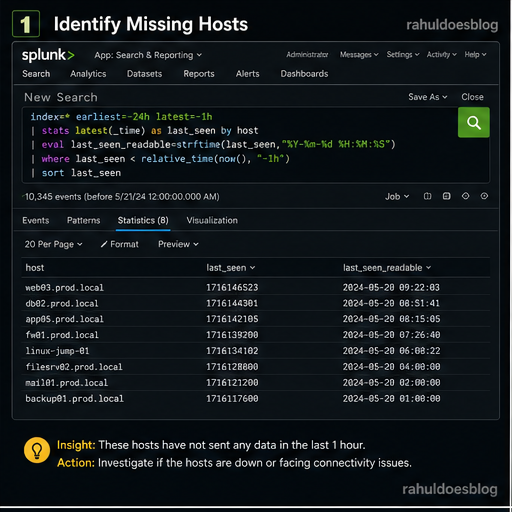Image resolution: width=512 pixels, height=512 pixels.
Task: Open the Alerts nav item
Action: [247, 74]
